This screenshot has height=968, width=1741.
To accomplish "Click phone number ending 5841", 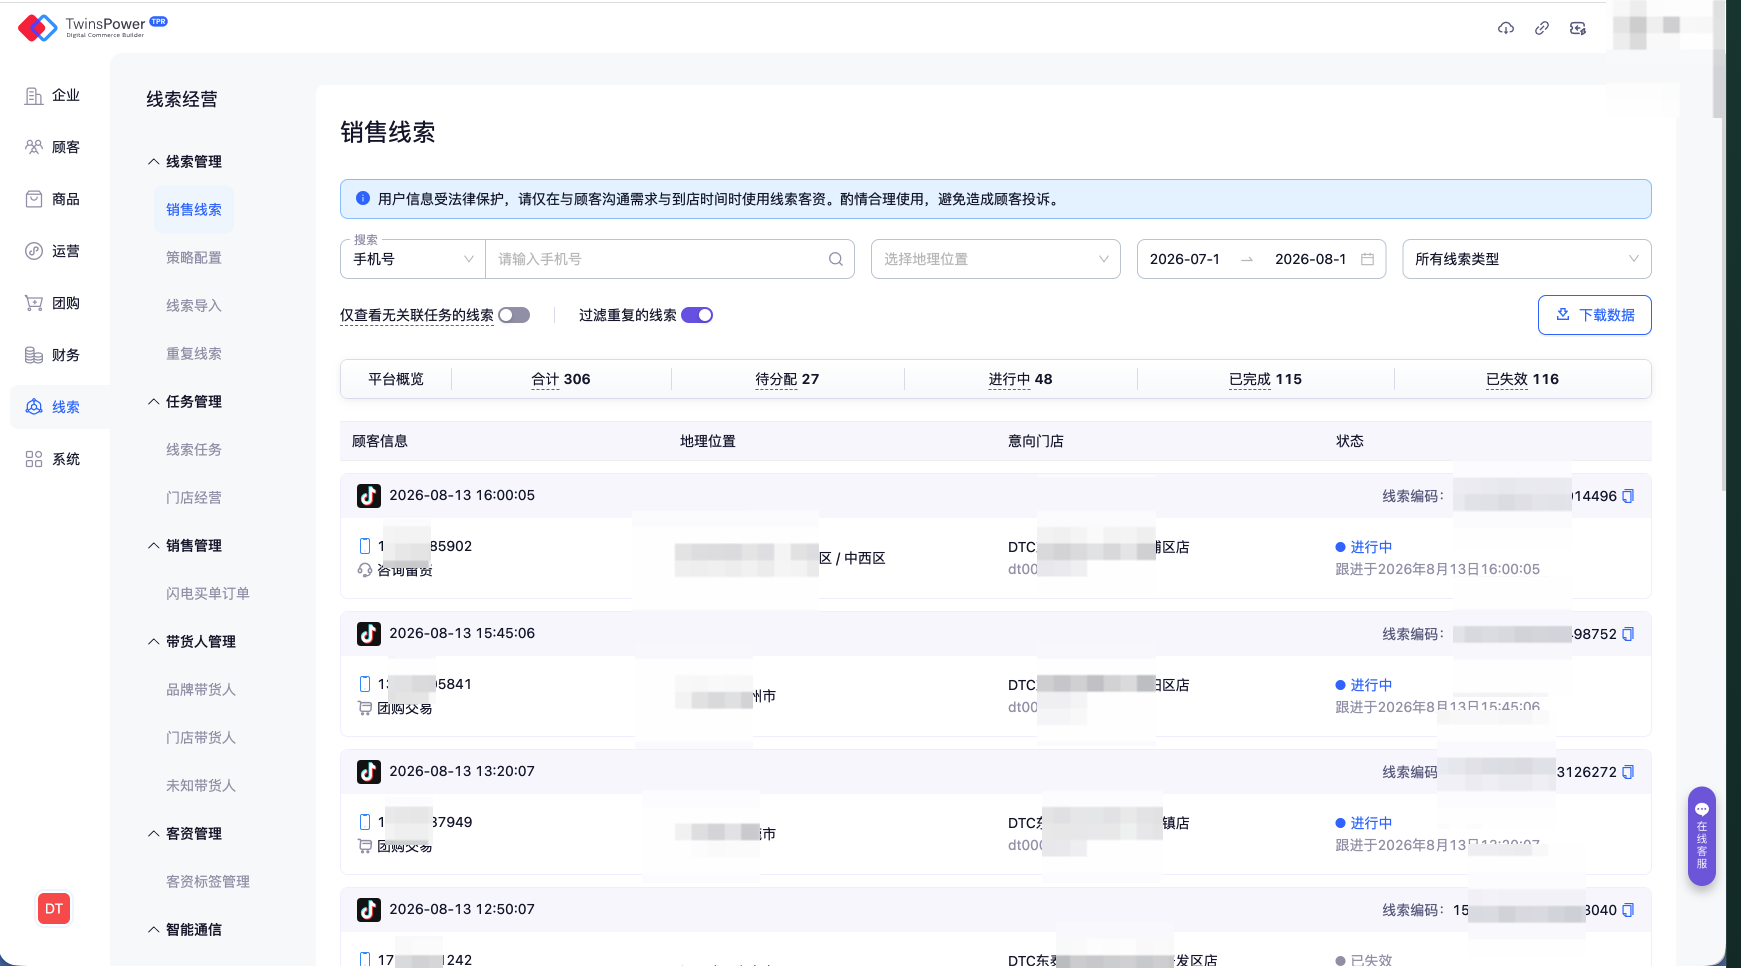I will click(424, 684).
